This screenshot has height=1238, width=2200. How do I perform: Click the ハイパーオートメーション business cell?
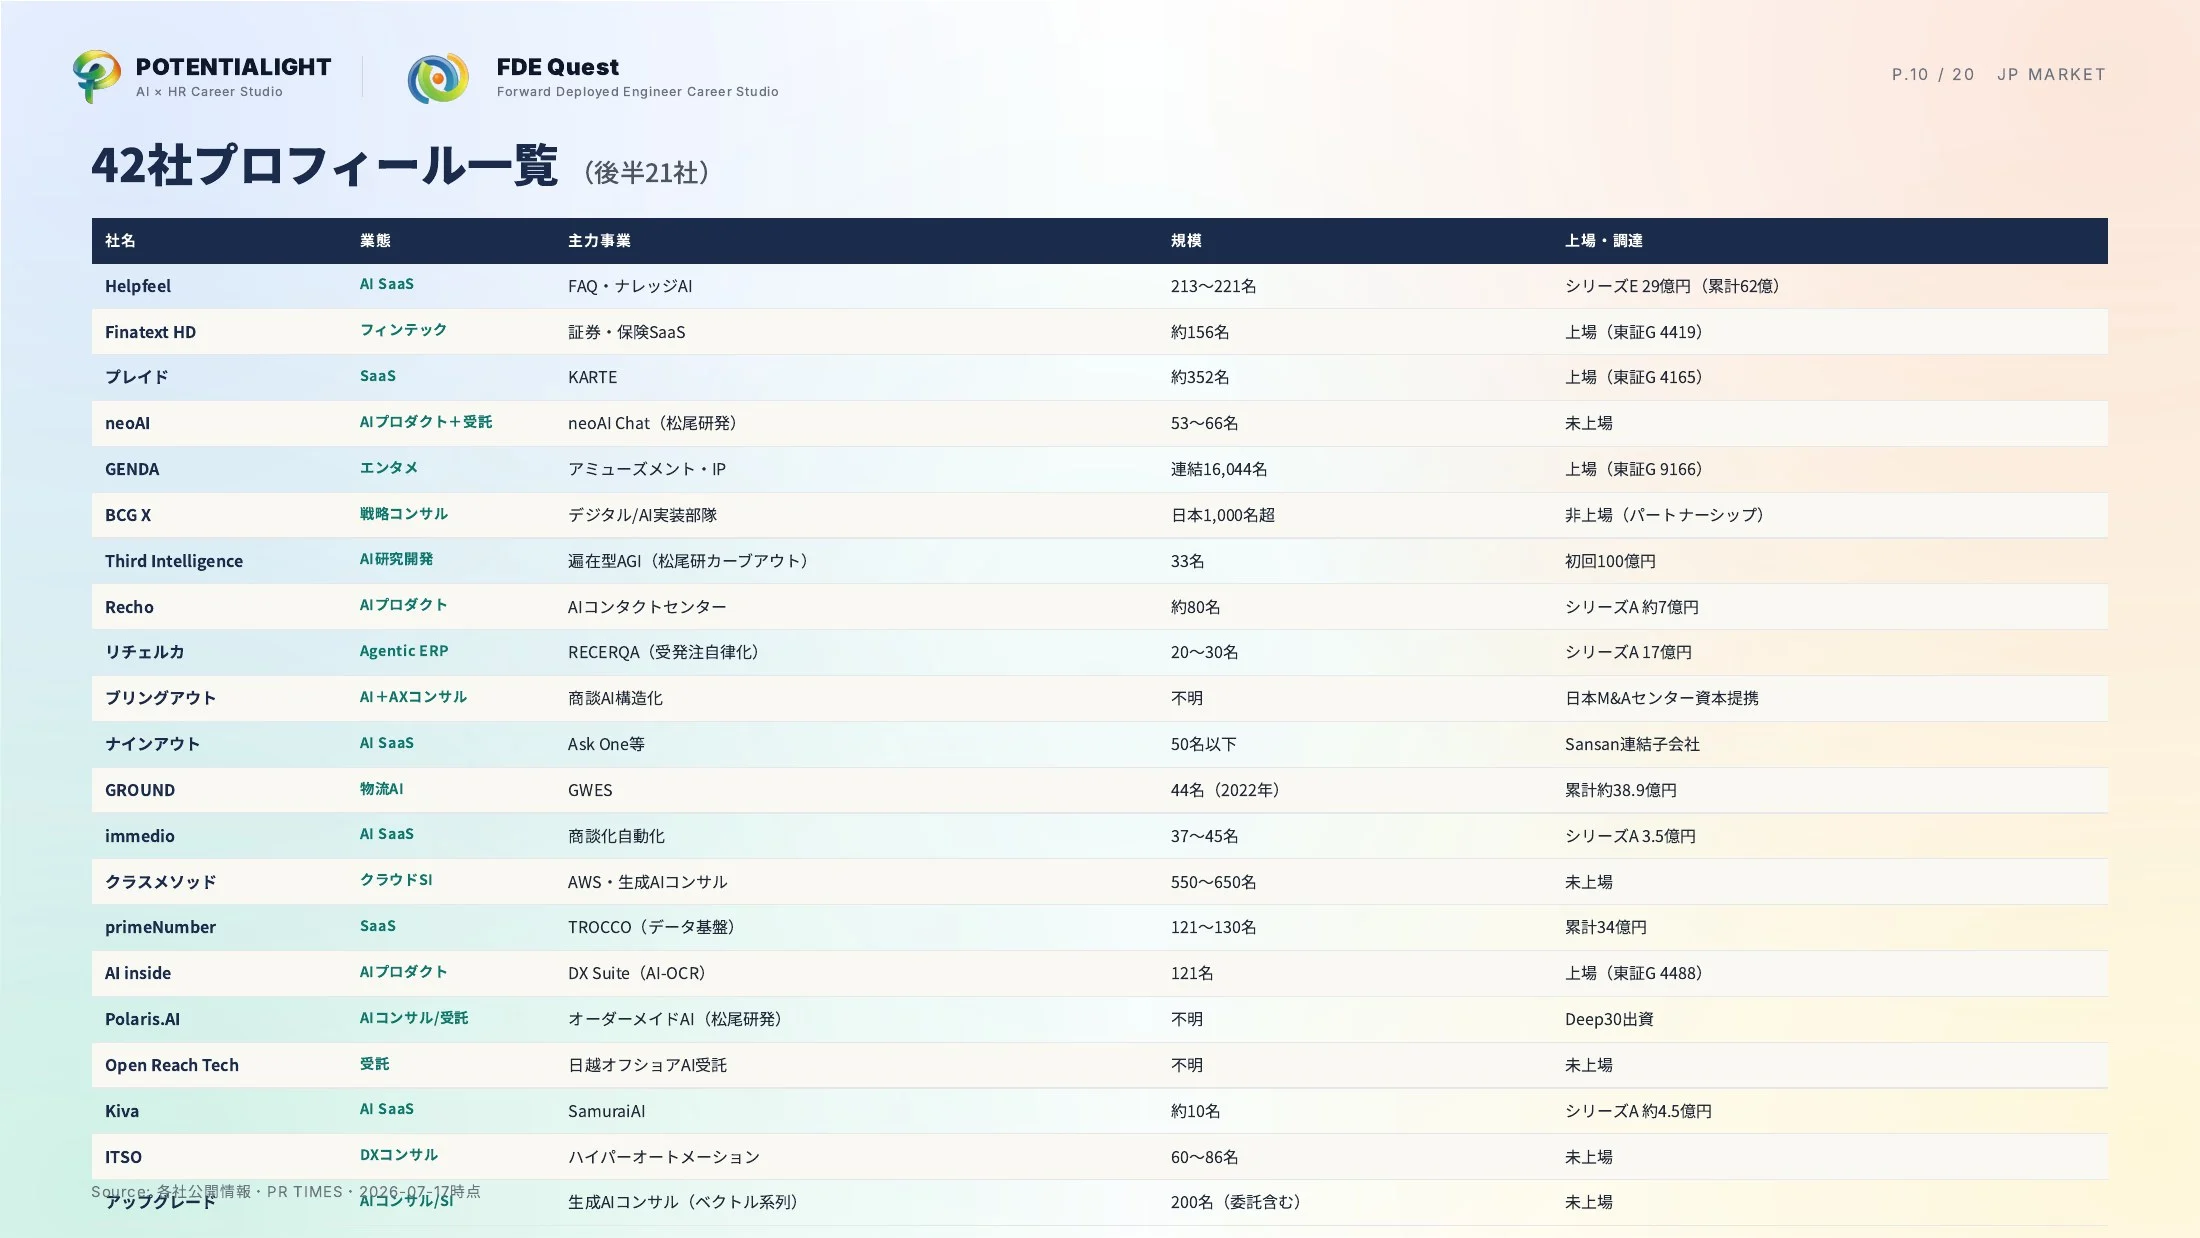(x=664, y=1157)
